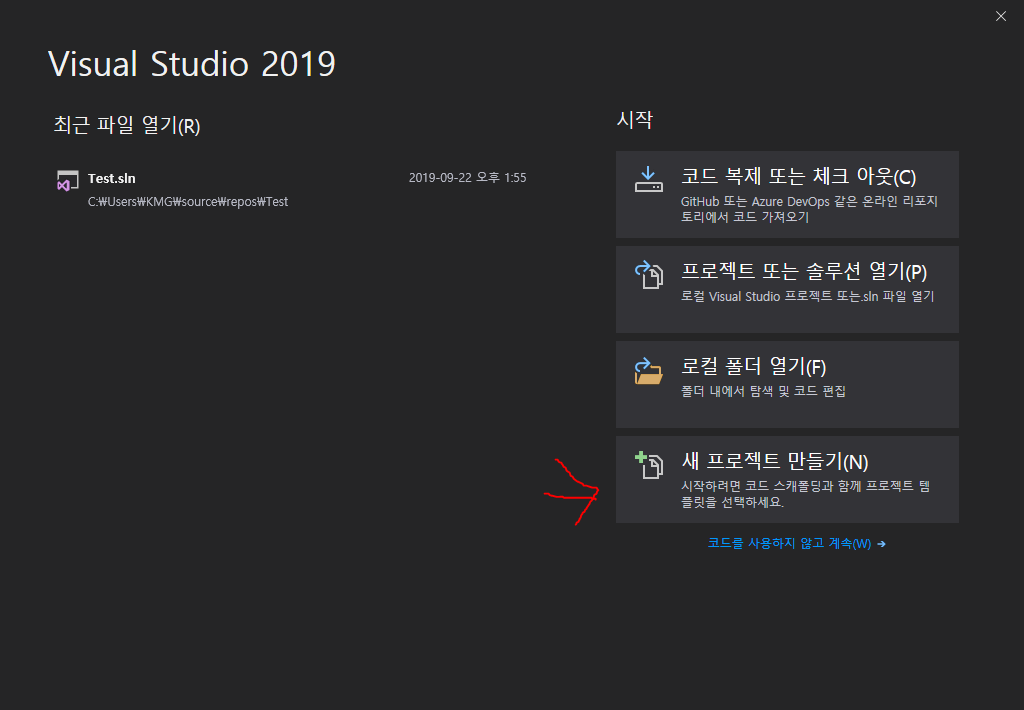This screenshot has height=710, width=1024.
Task: Close the Visual Studio 2019 start window
Action: 1000,16
